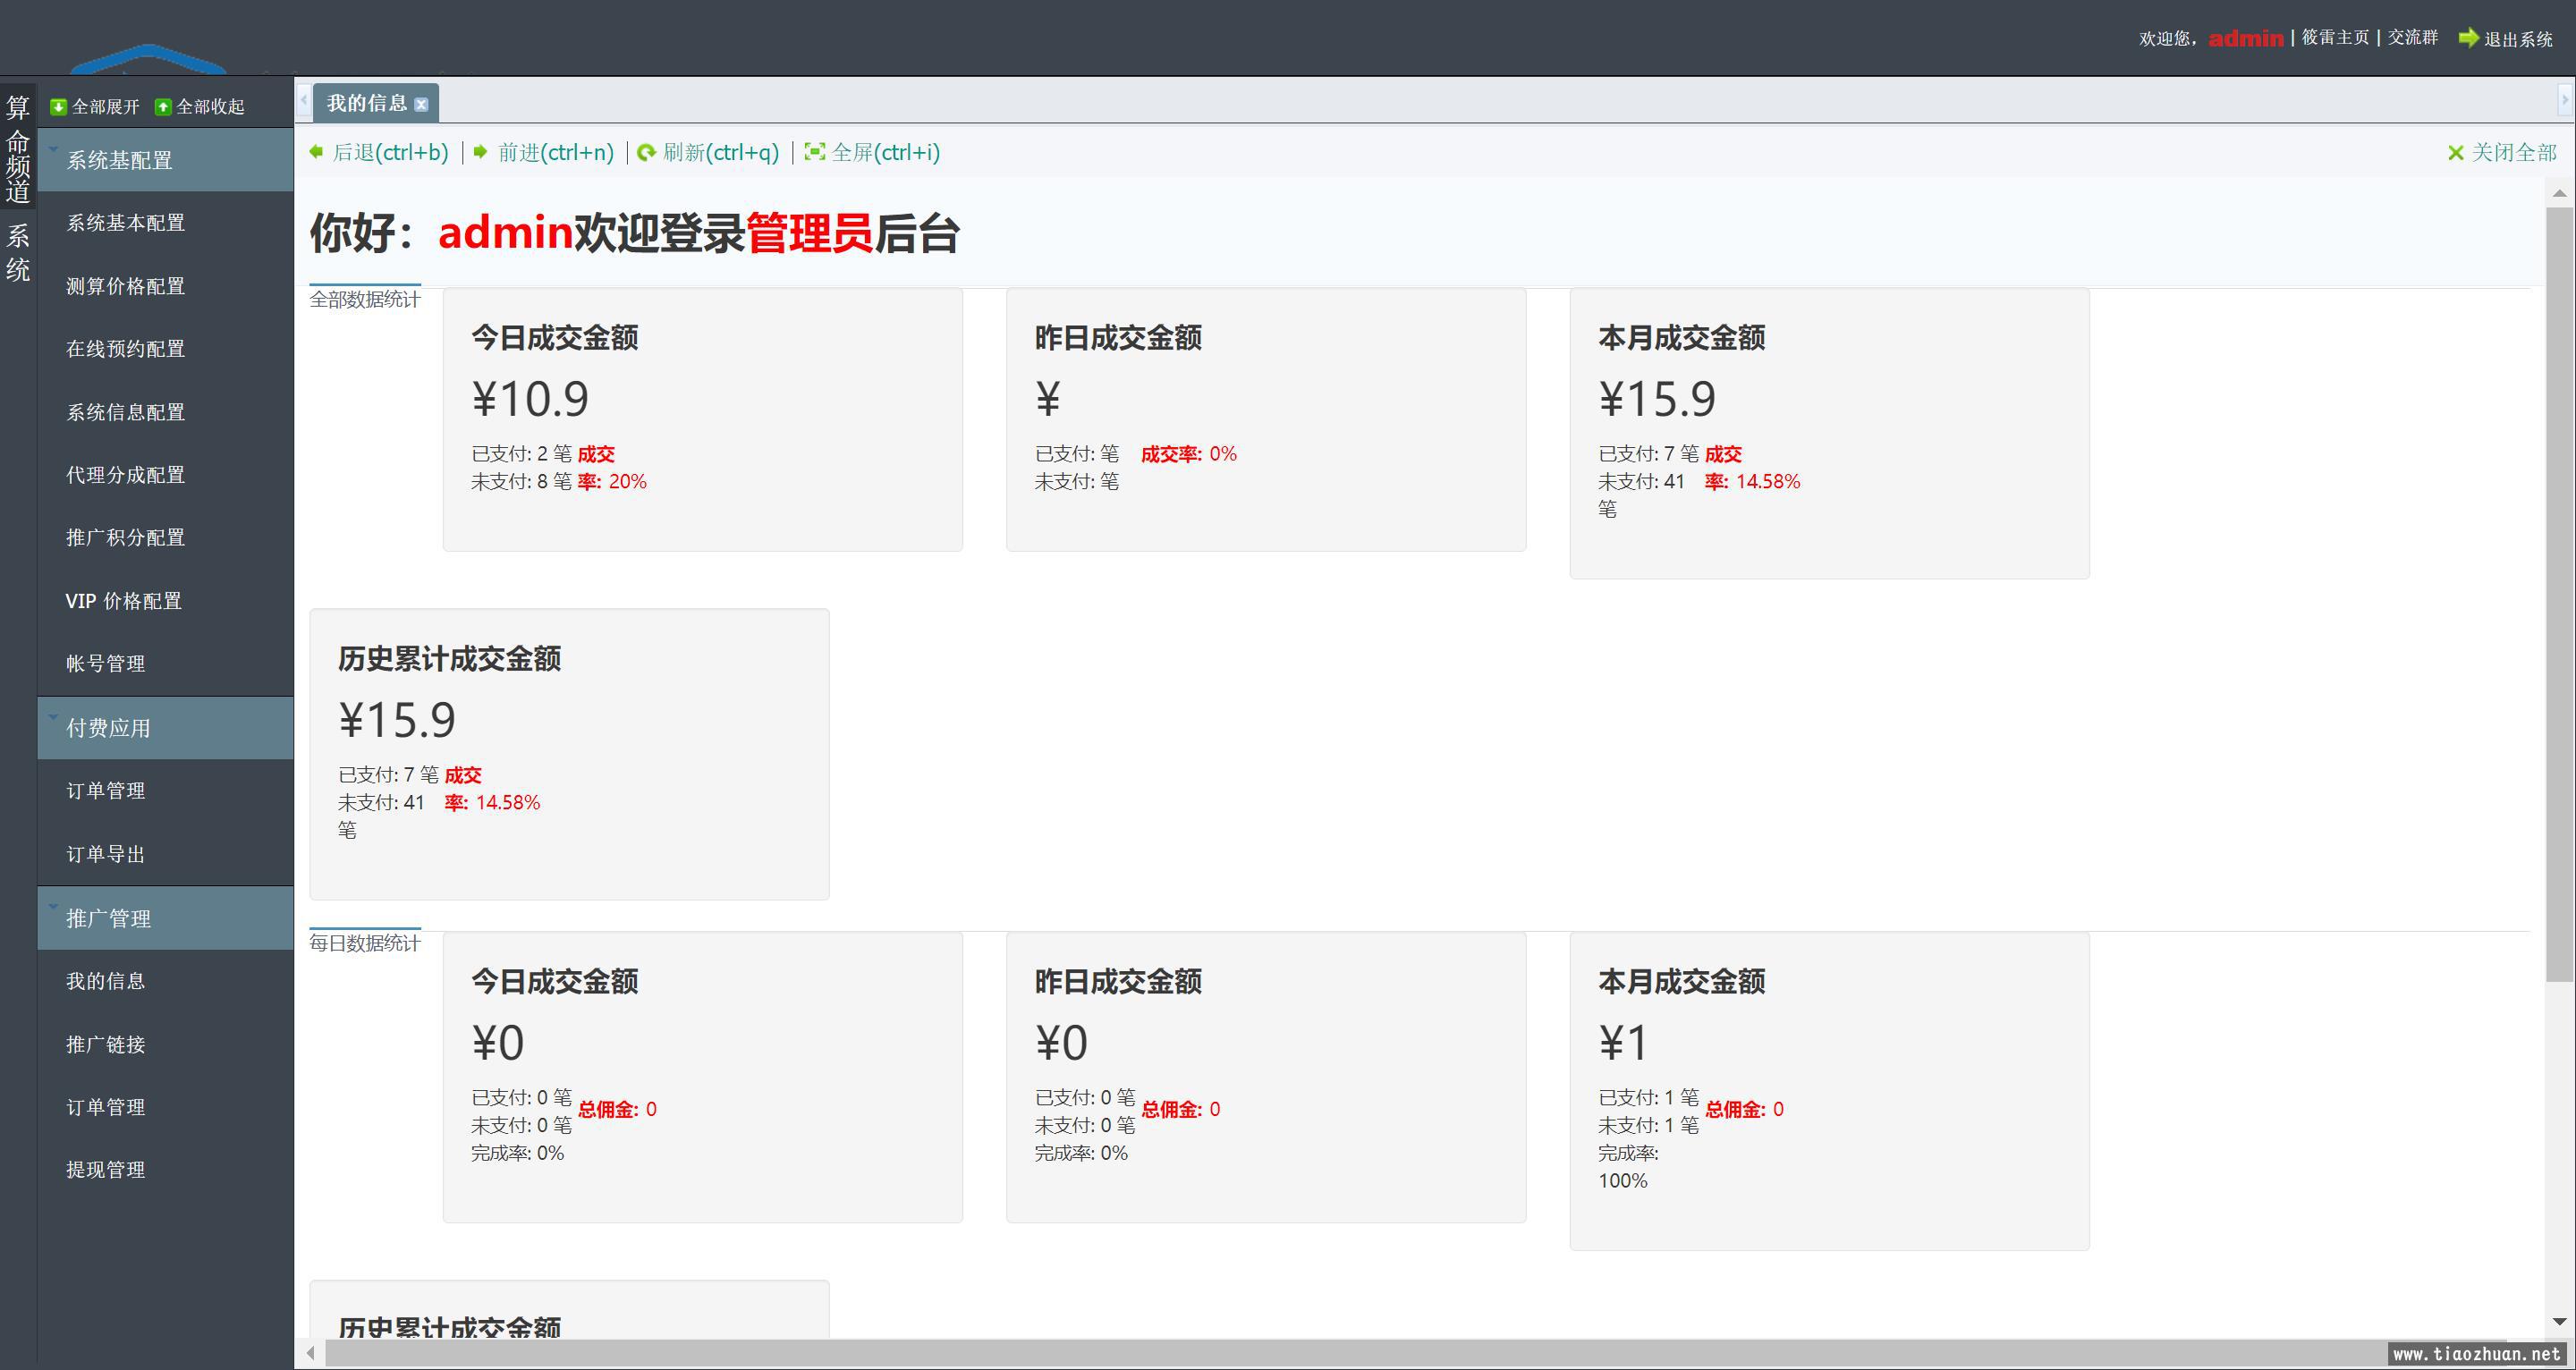Open 在线预约配置 in sidebar

coord(126,349)
